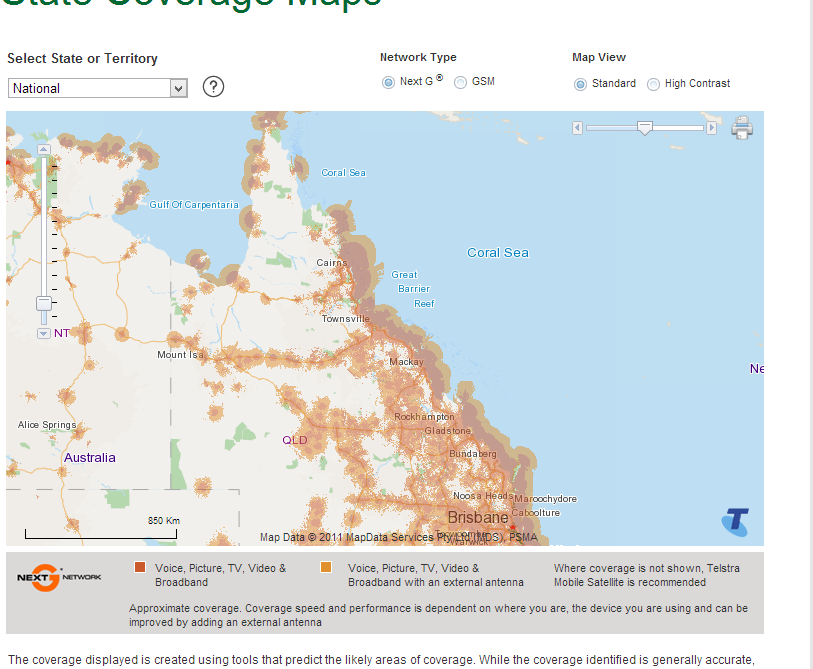Viewport: 813px width, 669px height.
Task: Choose High Contrast map view
Action: tap(653, 84)
